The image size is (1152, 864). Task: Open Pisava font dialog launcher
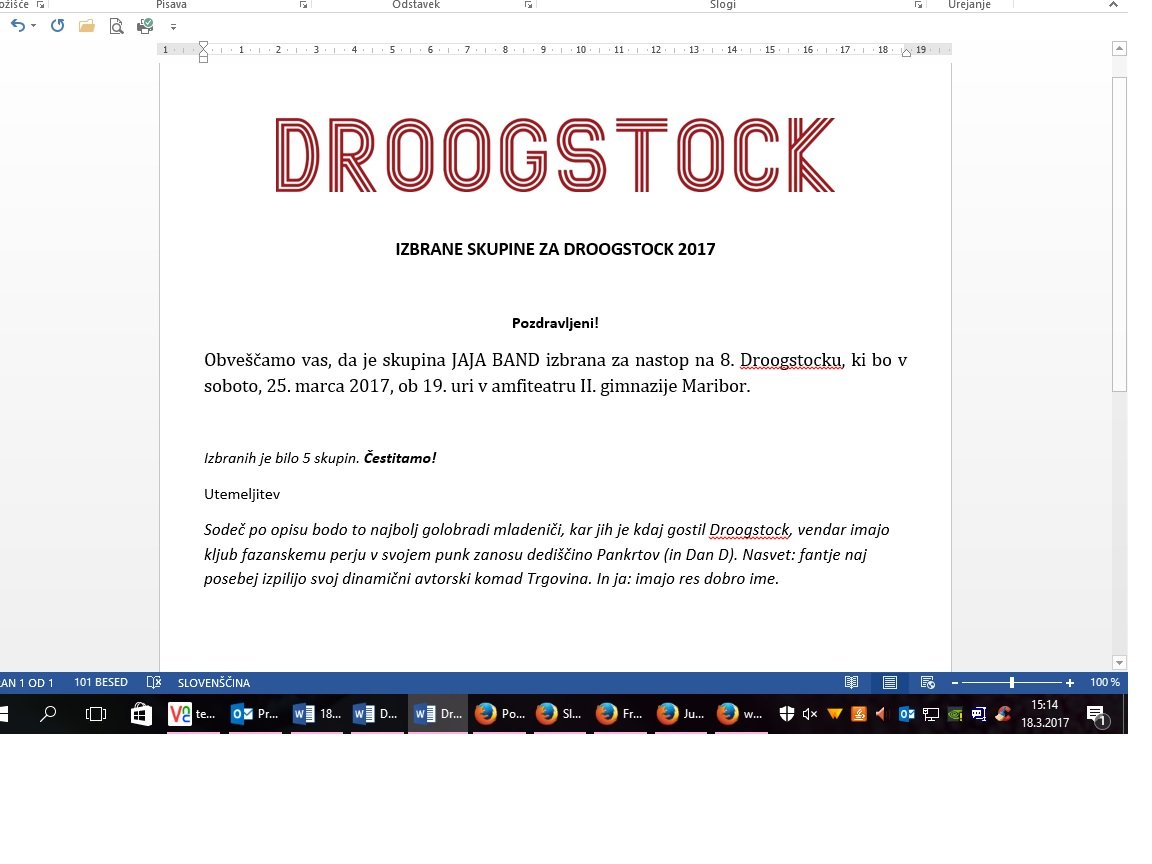[303, 5]
